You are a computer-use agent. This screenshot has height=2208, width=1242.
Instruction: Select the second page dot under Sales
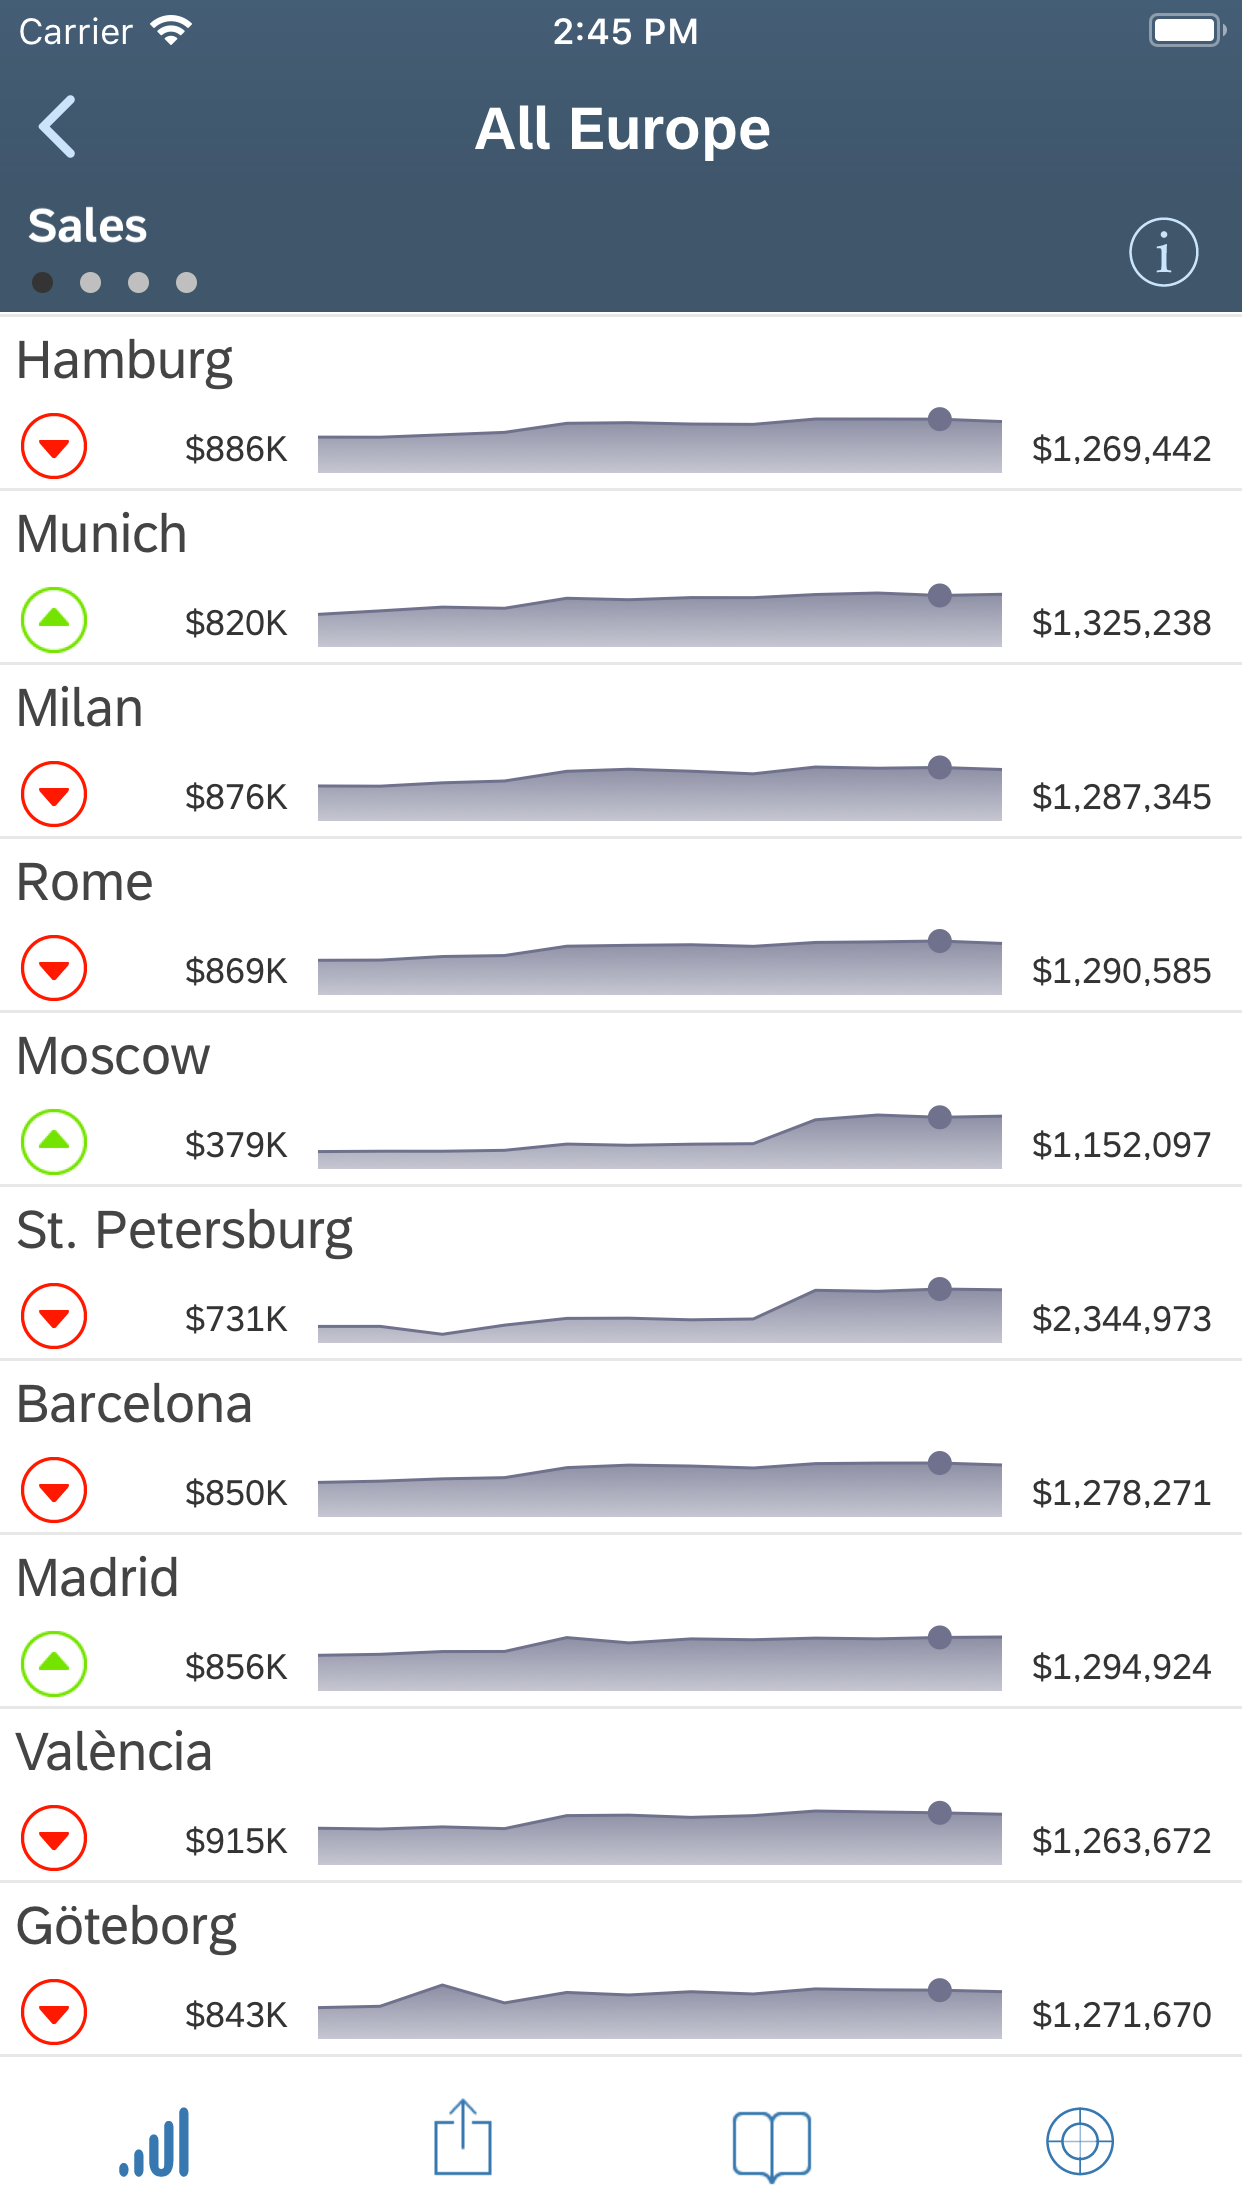[91, 283]
